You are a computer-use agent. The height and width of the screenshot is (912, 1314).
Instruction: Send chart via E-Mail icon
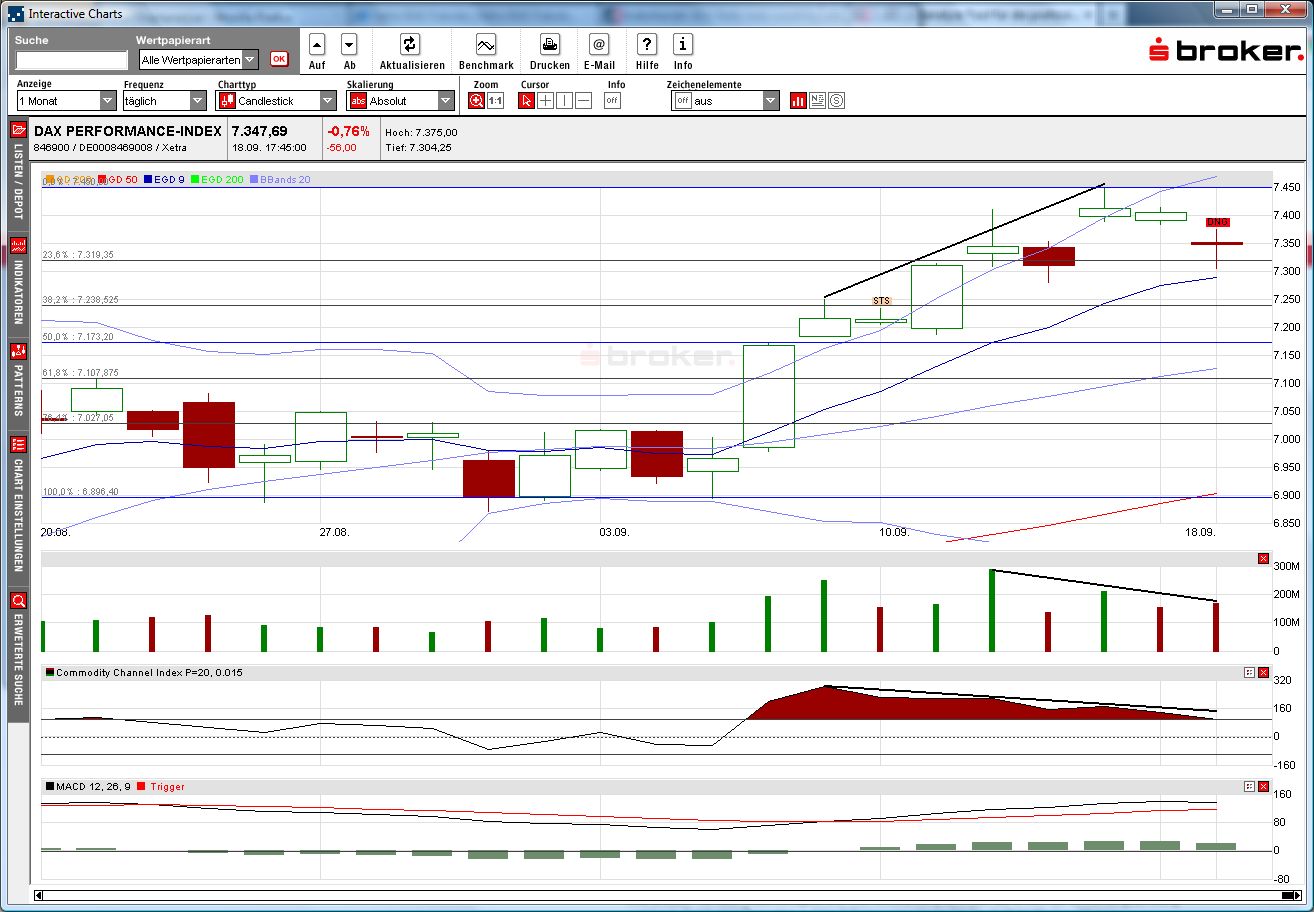(599, 44)
